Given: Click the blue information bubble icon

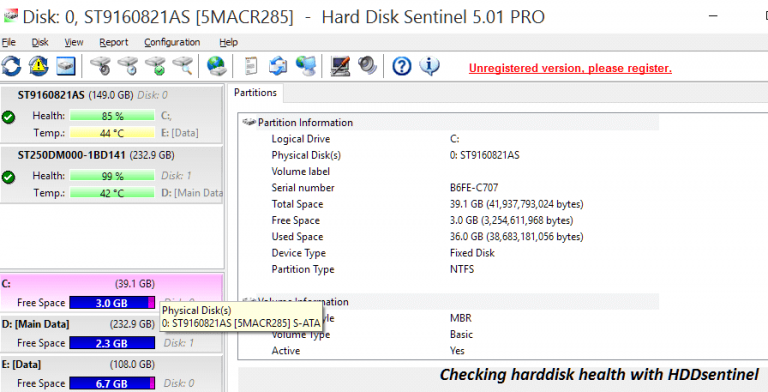Looking at the screenshot, I should point(430,66).
